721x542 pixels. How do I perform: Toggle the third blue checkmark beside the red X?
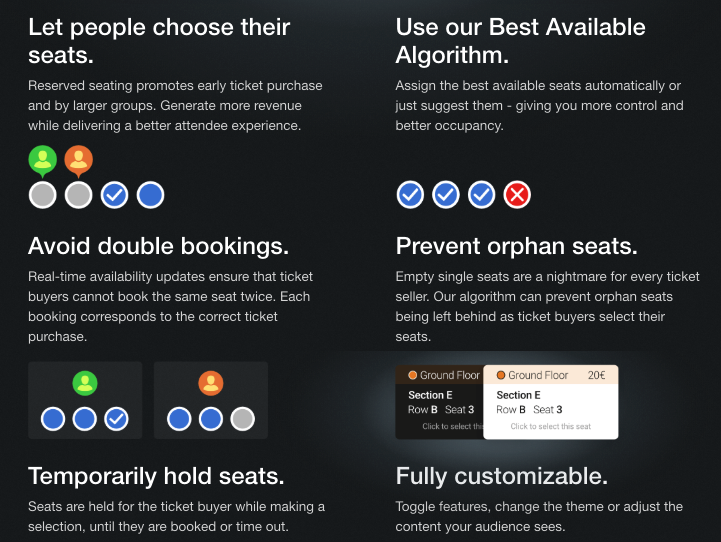click(481, 195)
